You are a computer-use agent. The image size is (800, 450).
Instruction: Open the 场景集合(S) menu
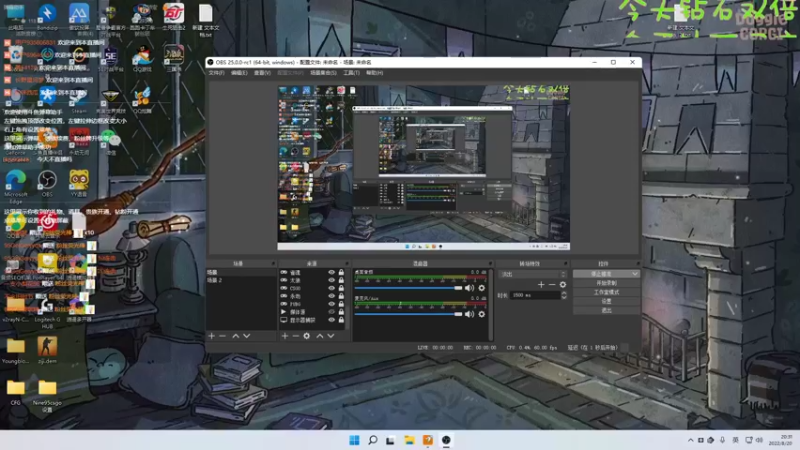click(x=323, y=73)
